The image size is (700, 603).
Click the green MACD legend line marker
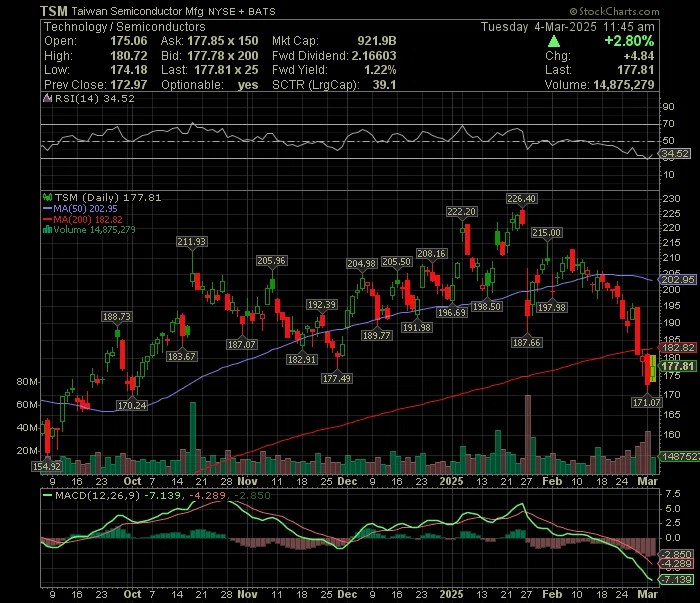coord(47,495)
